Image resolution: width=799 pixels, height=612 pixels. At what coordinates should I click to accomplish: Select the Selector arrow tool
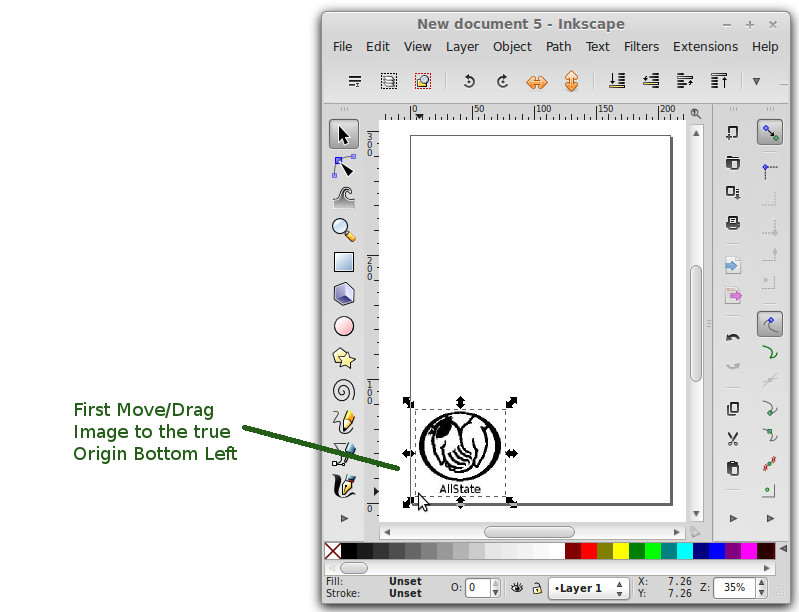[x=343, y=135]
